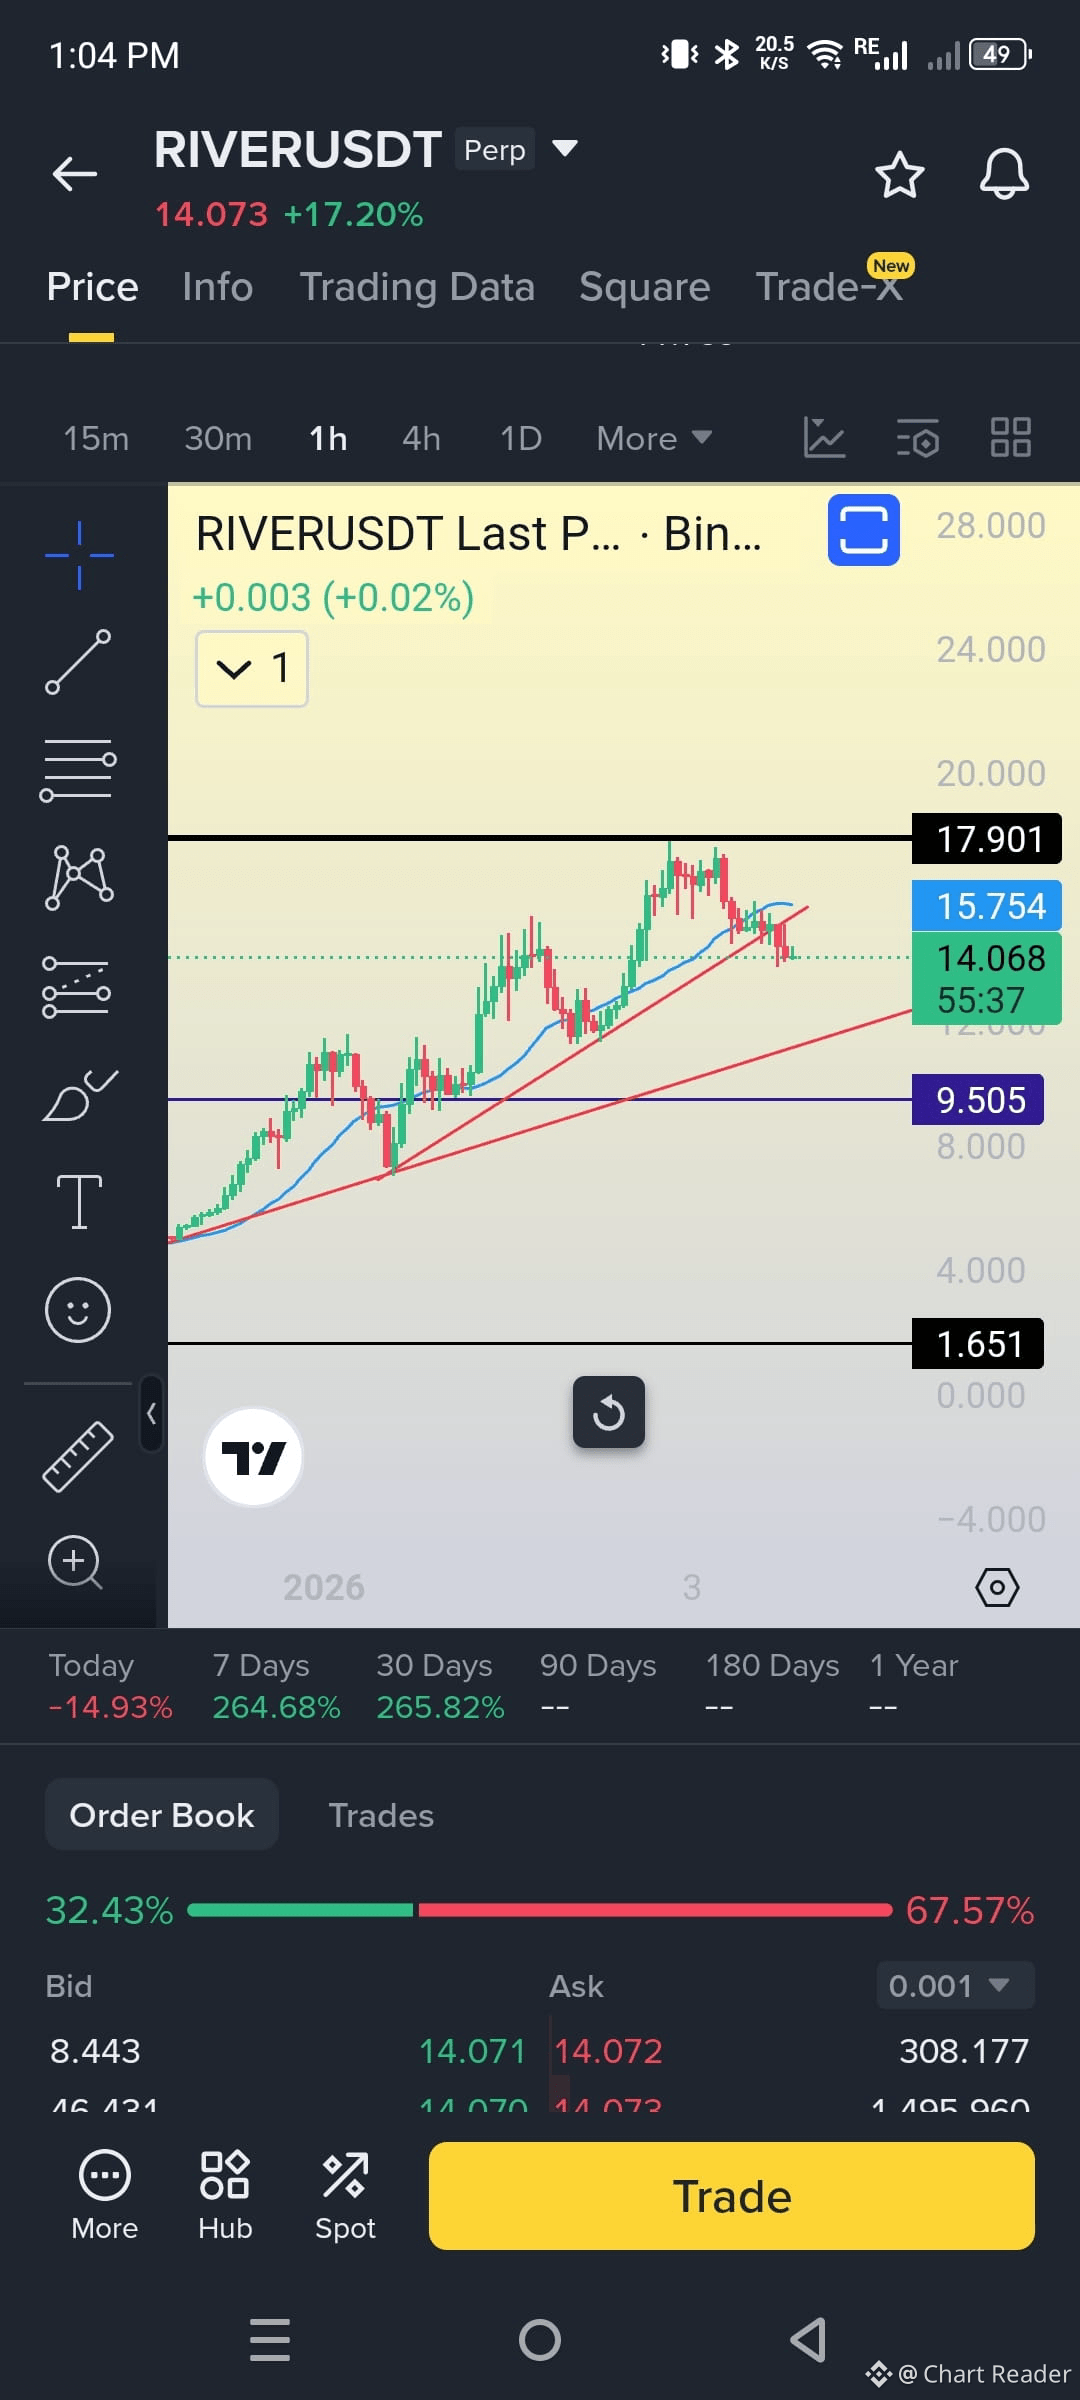Select the 4h timeframe
1080x2400 pixels.
[421, 438]
